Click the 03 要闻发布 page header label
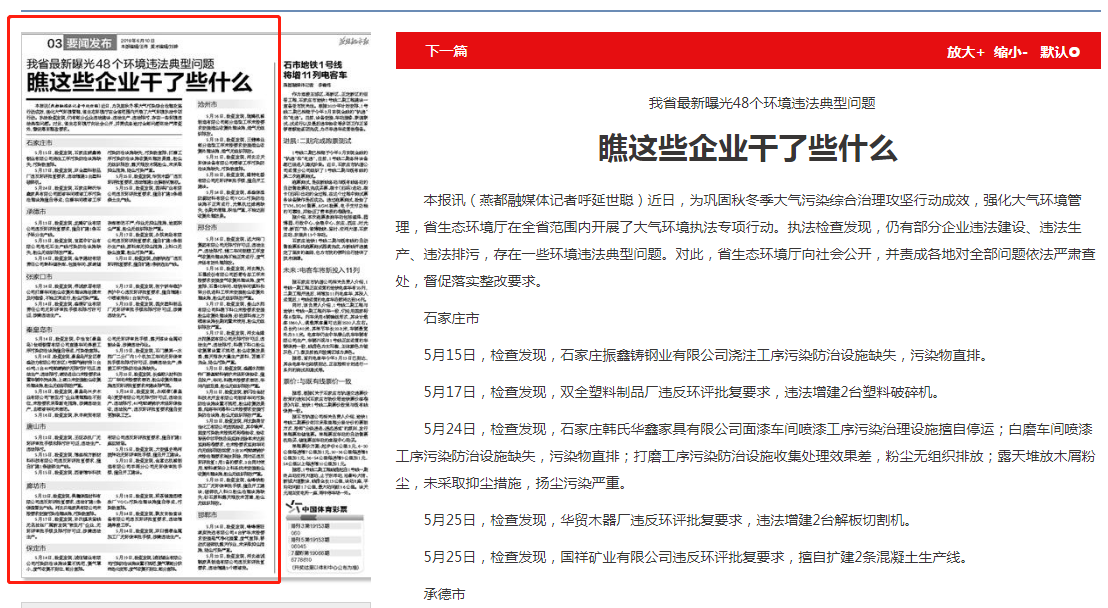Image resolution: width=1108 pixels, height=608 pixels. click(80, 43)
